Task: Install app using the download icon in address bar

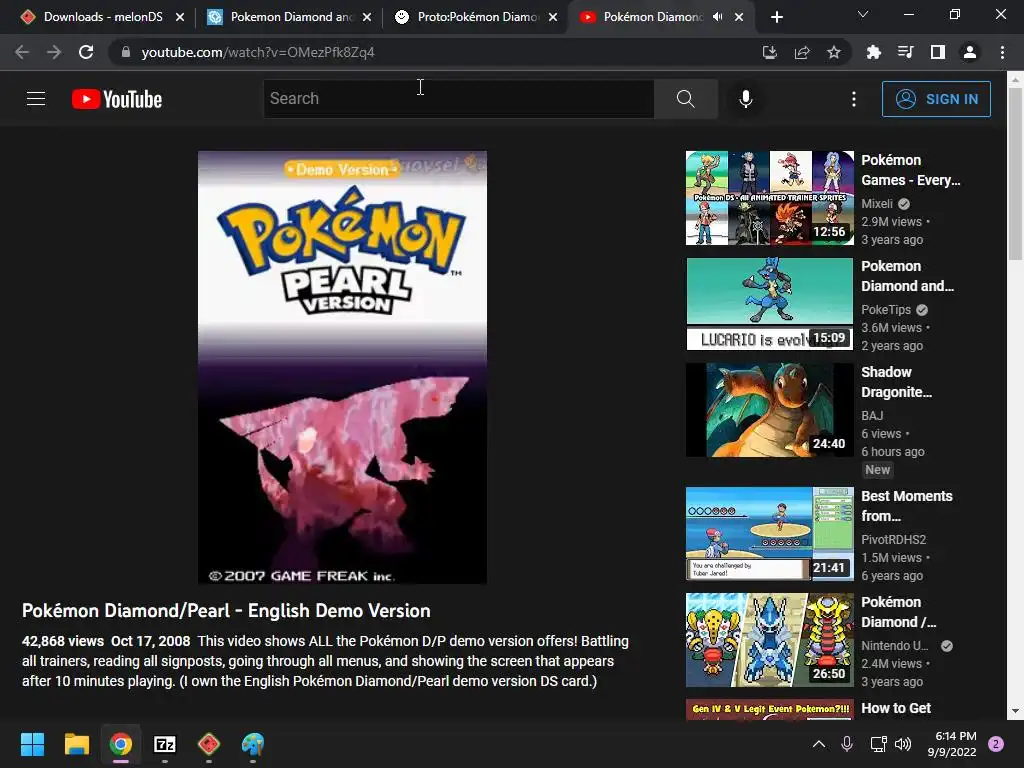Action: (x=769, y=52)
